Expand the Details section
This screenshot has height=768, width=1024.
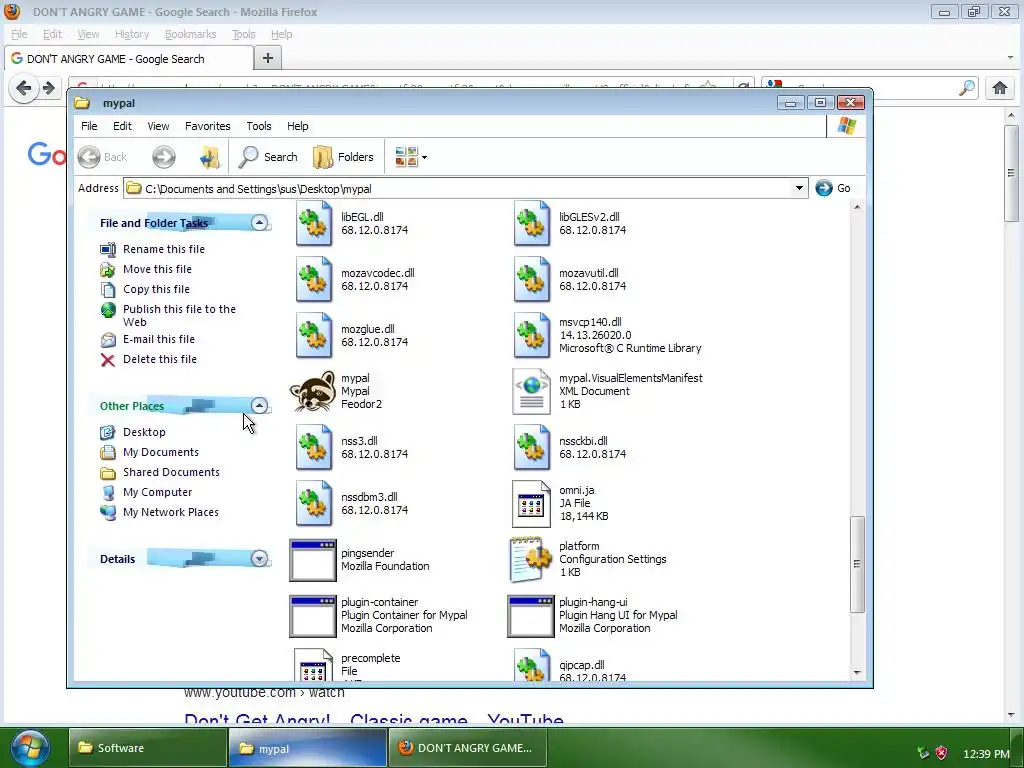(x=259, y=558)
